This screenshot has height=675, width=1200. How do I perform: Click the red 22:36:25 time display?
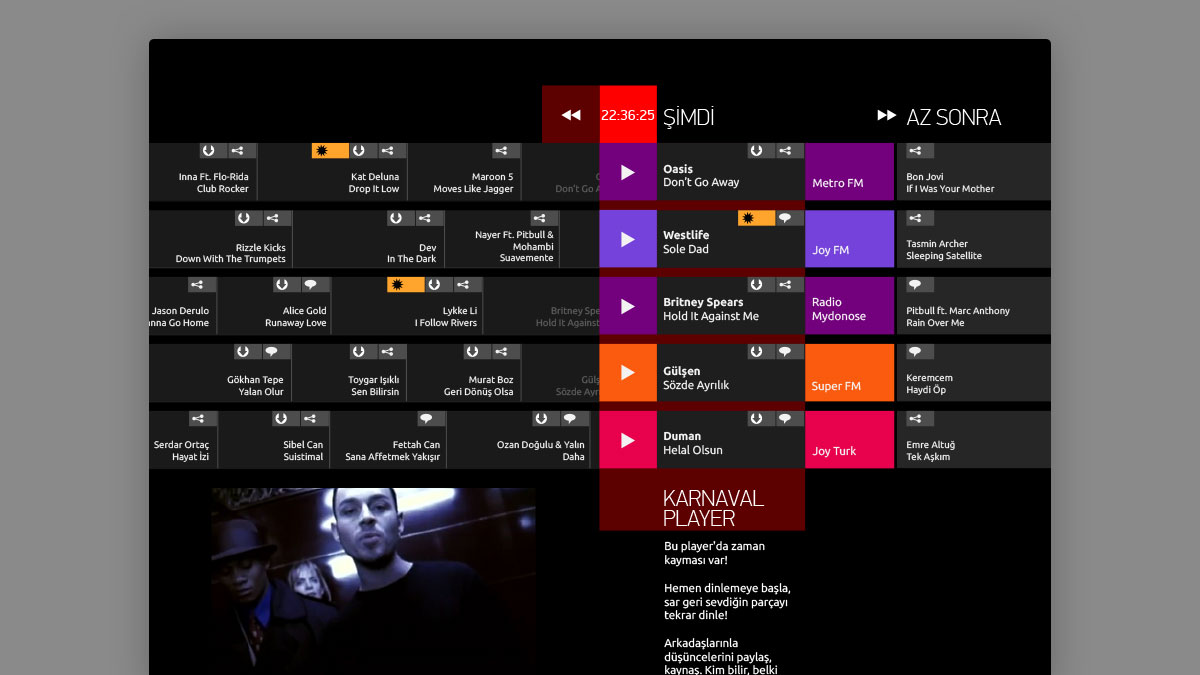[628, 115]
